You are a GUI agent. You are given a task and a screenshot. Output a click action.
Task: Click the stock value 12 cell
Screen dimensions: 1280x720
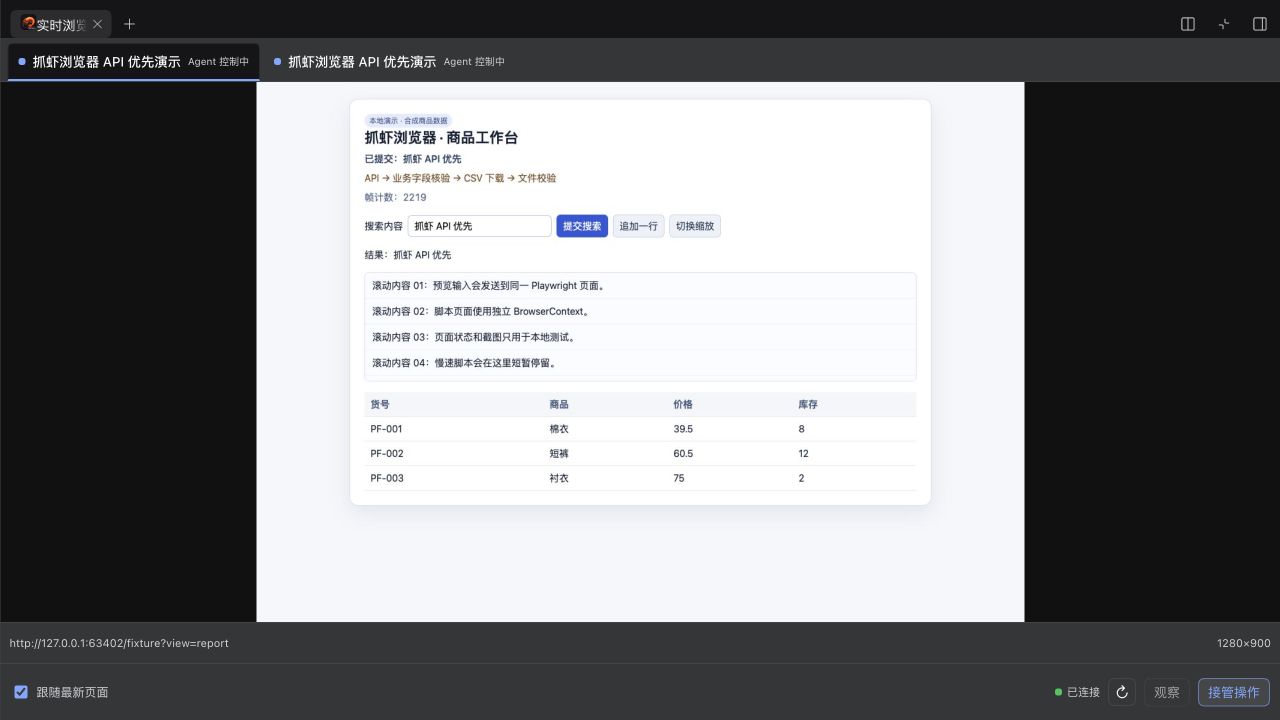804,453
